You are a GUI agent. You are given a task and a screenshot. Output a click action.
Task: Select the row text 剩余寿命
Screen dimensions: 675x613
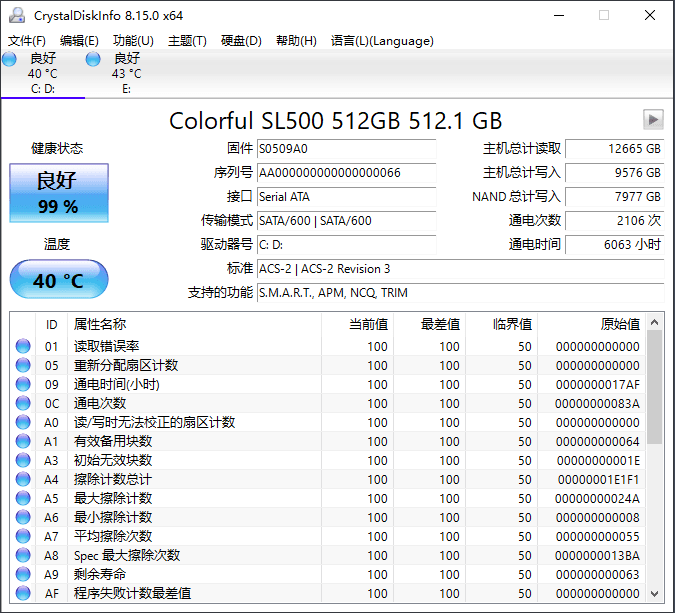click(x=100, y=574)
